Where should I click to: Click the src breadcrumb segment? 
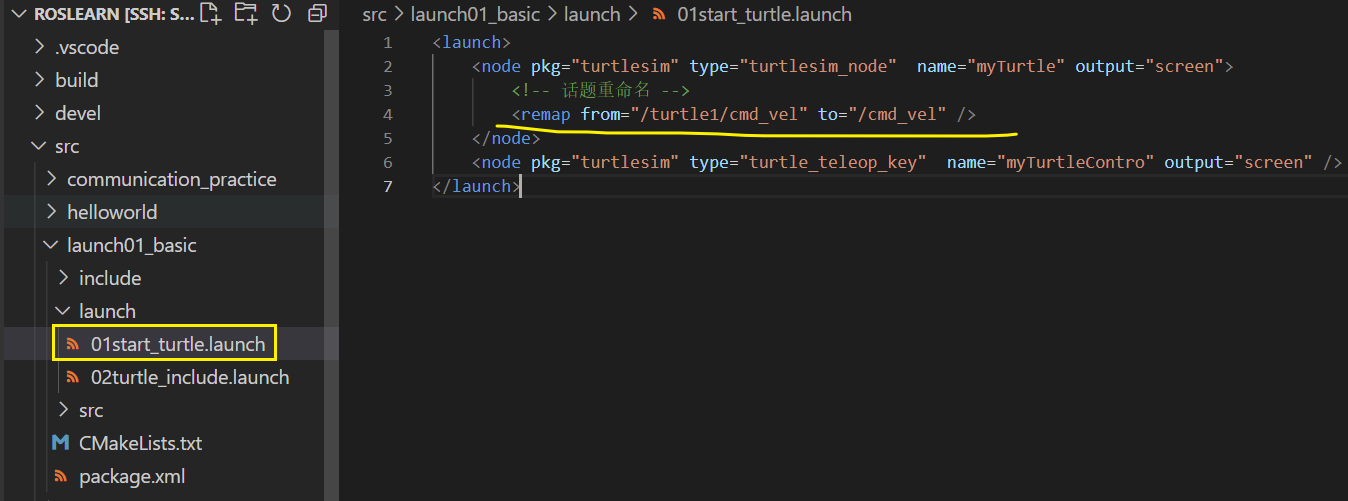tap(374, 14)
